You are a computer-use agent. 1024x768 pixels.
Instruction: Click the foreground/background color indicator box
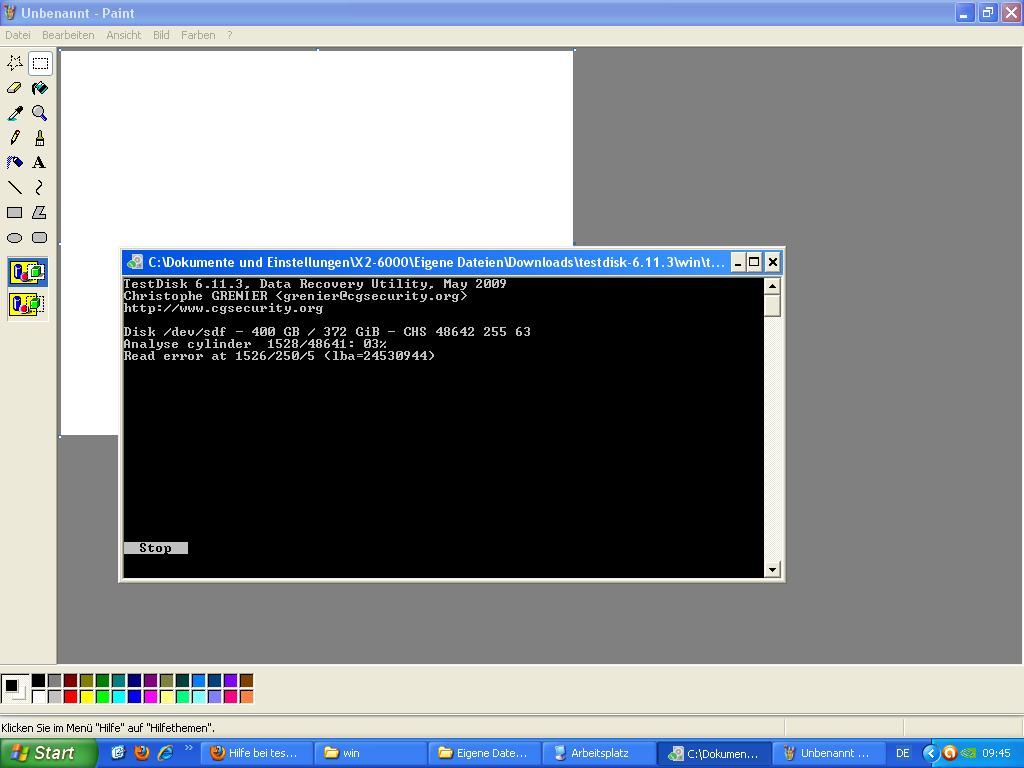pos(14,689)
